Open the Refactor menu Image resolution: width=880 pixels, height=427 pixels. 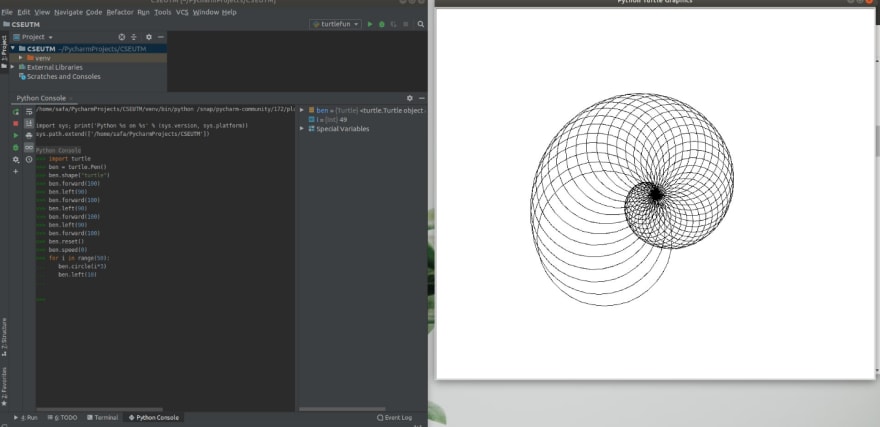[x=120, y=12]
